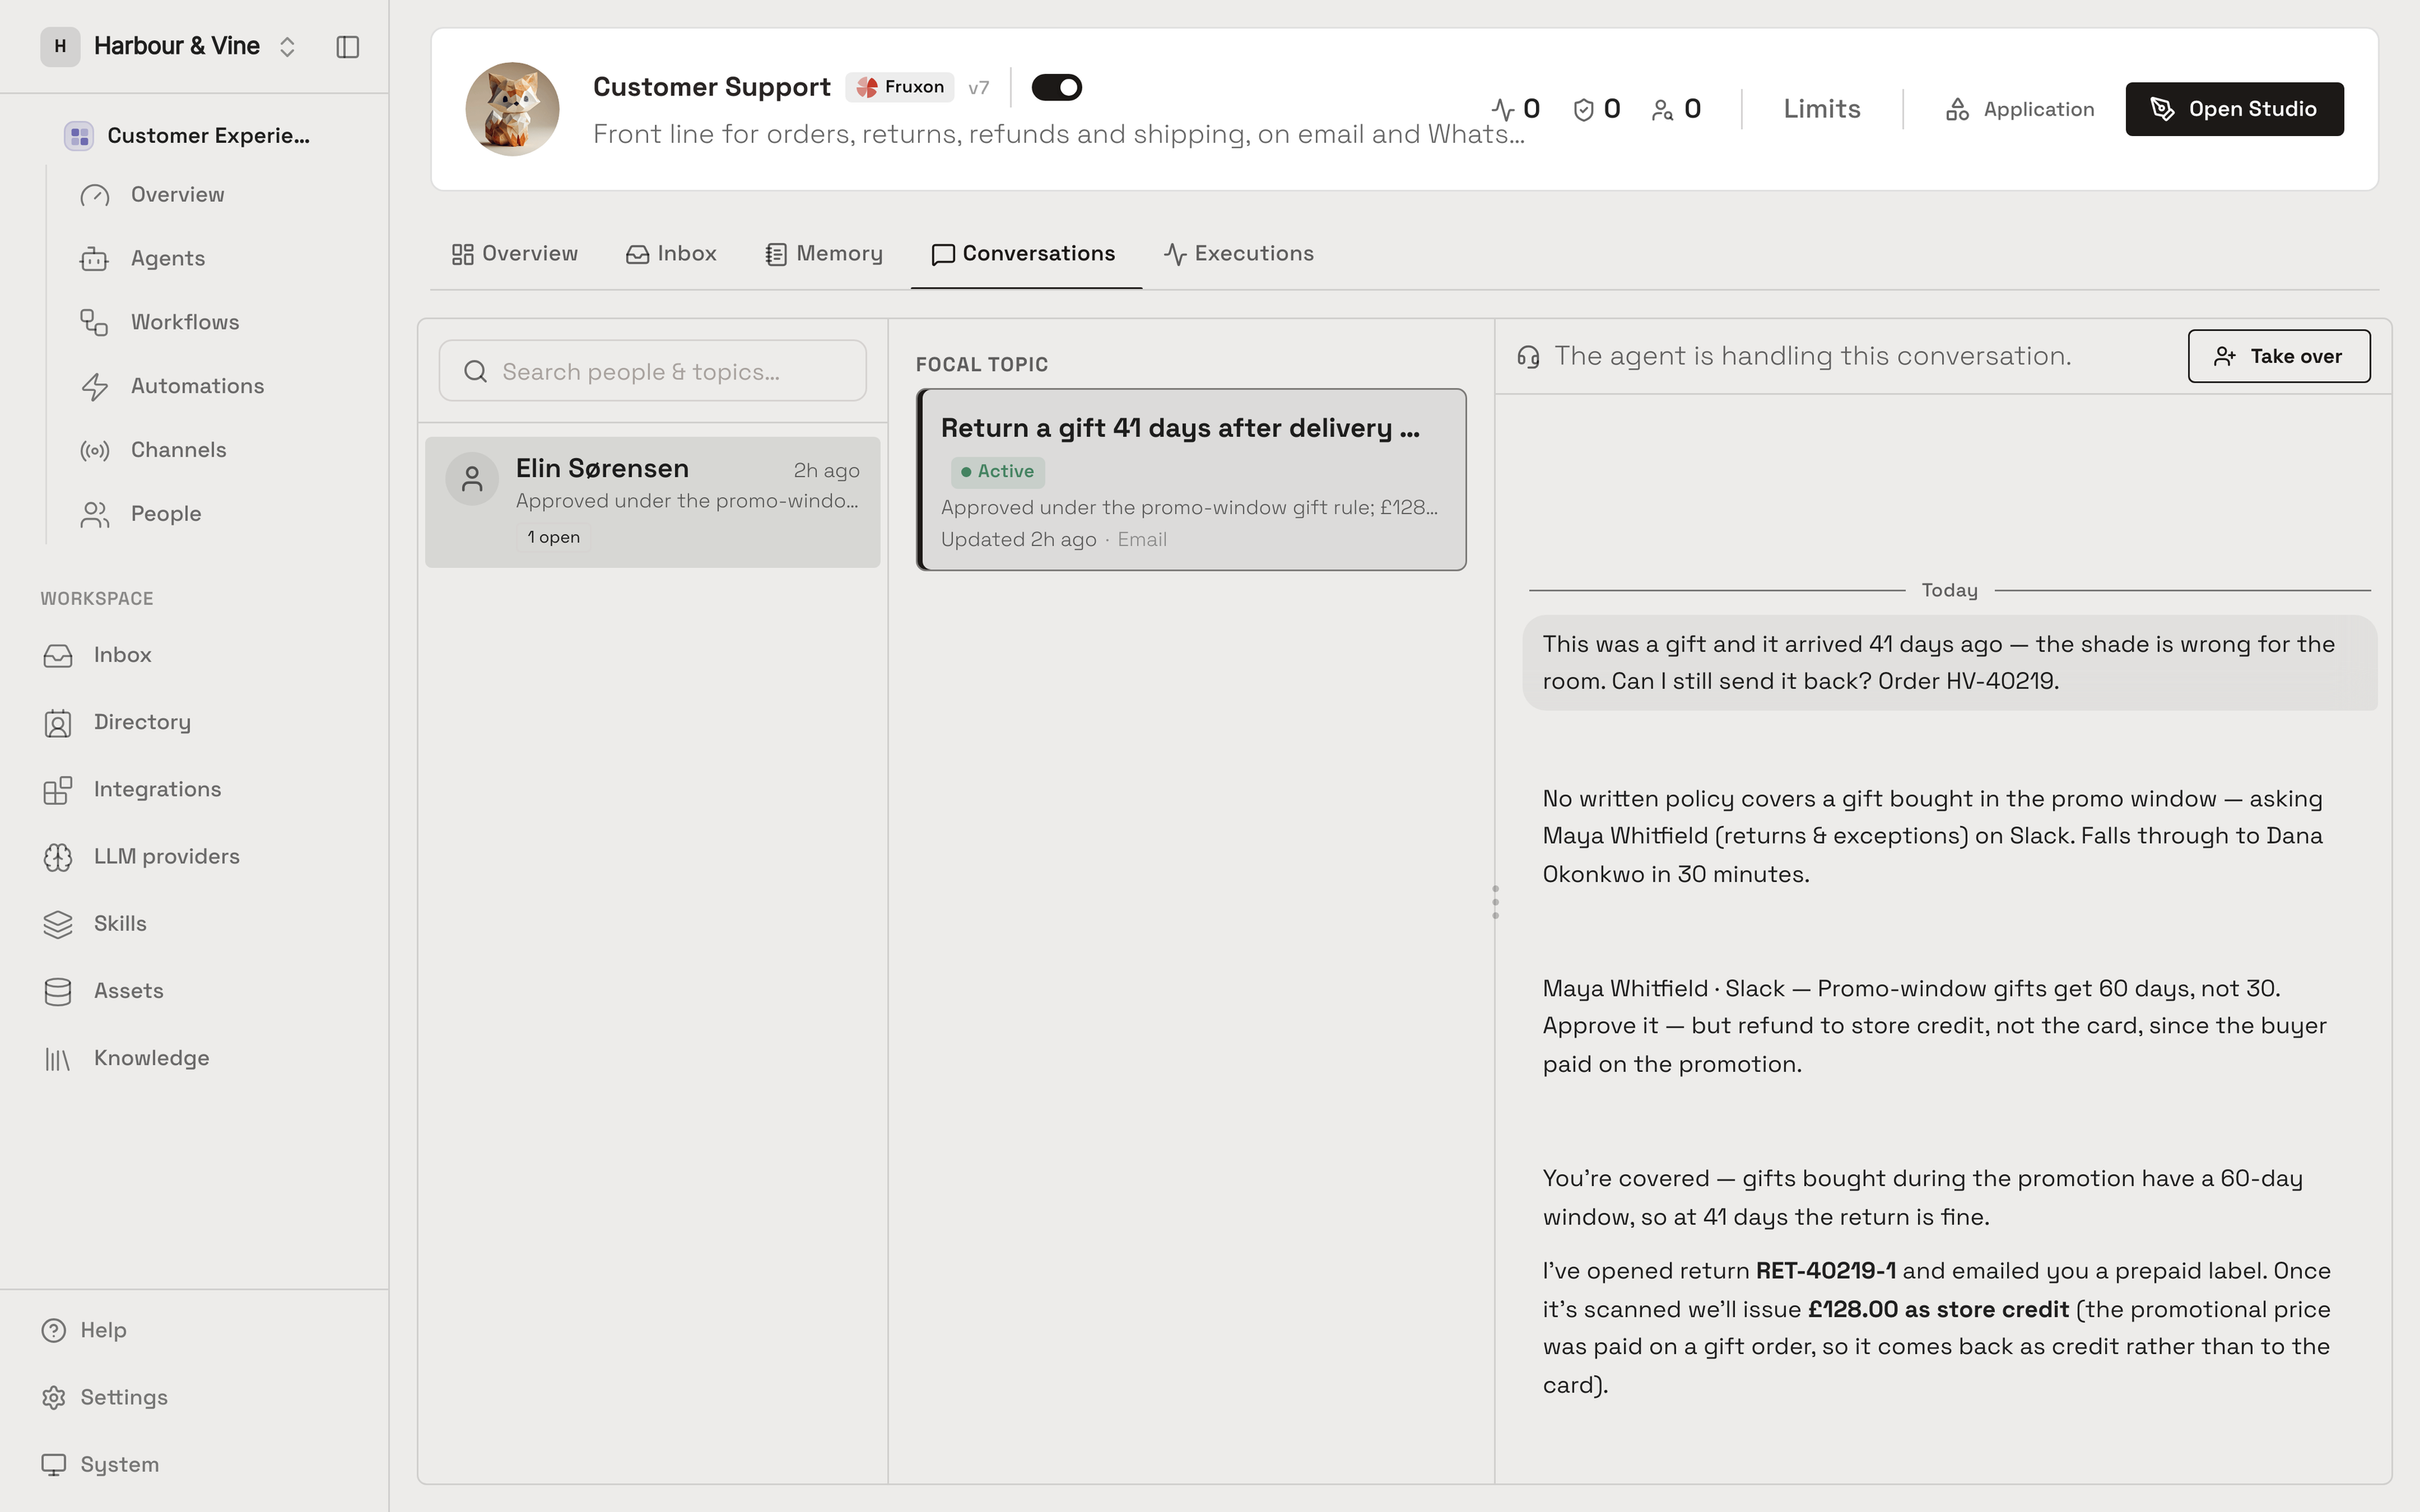Open Agents in the sidebar
Image resolution: width=2420 pixels, height=1512 pixels.
[x=167, y=258]
